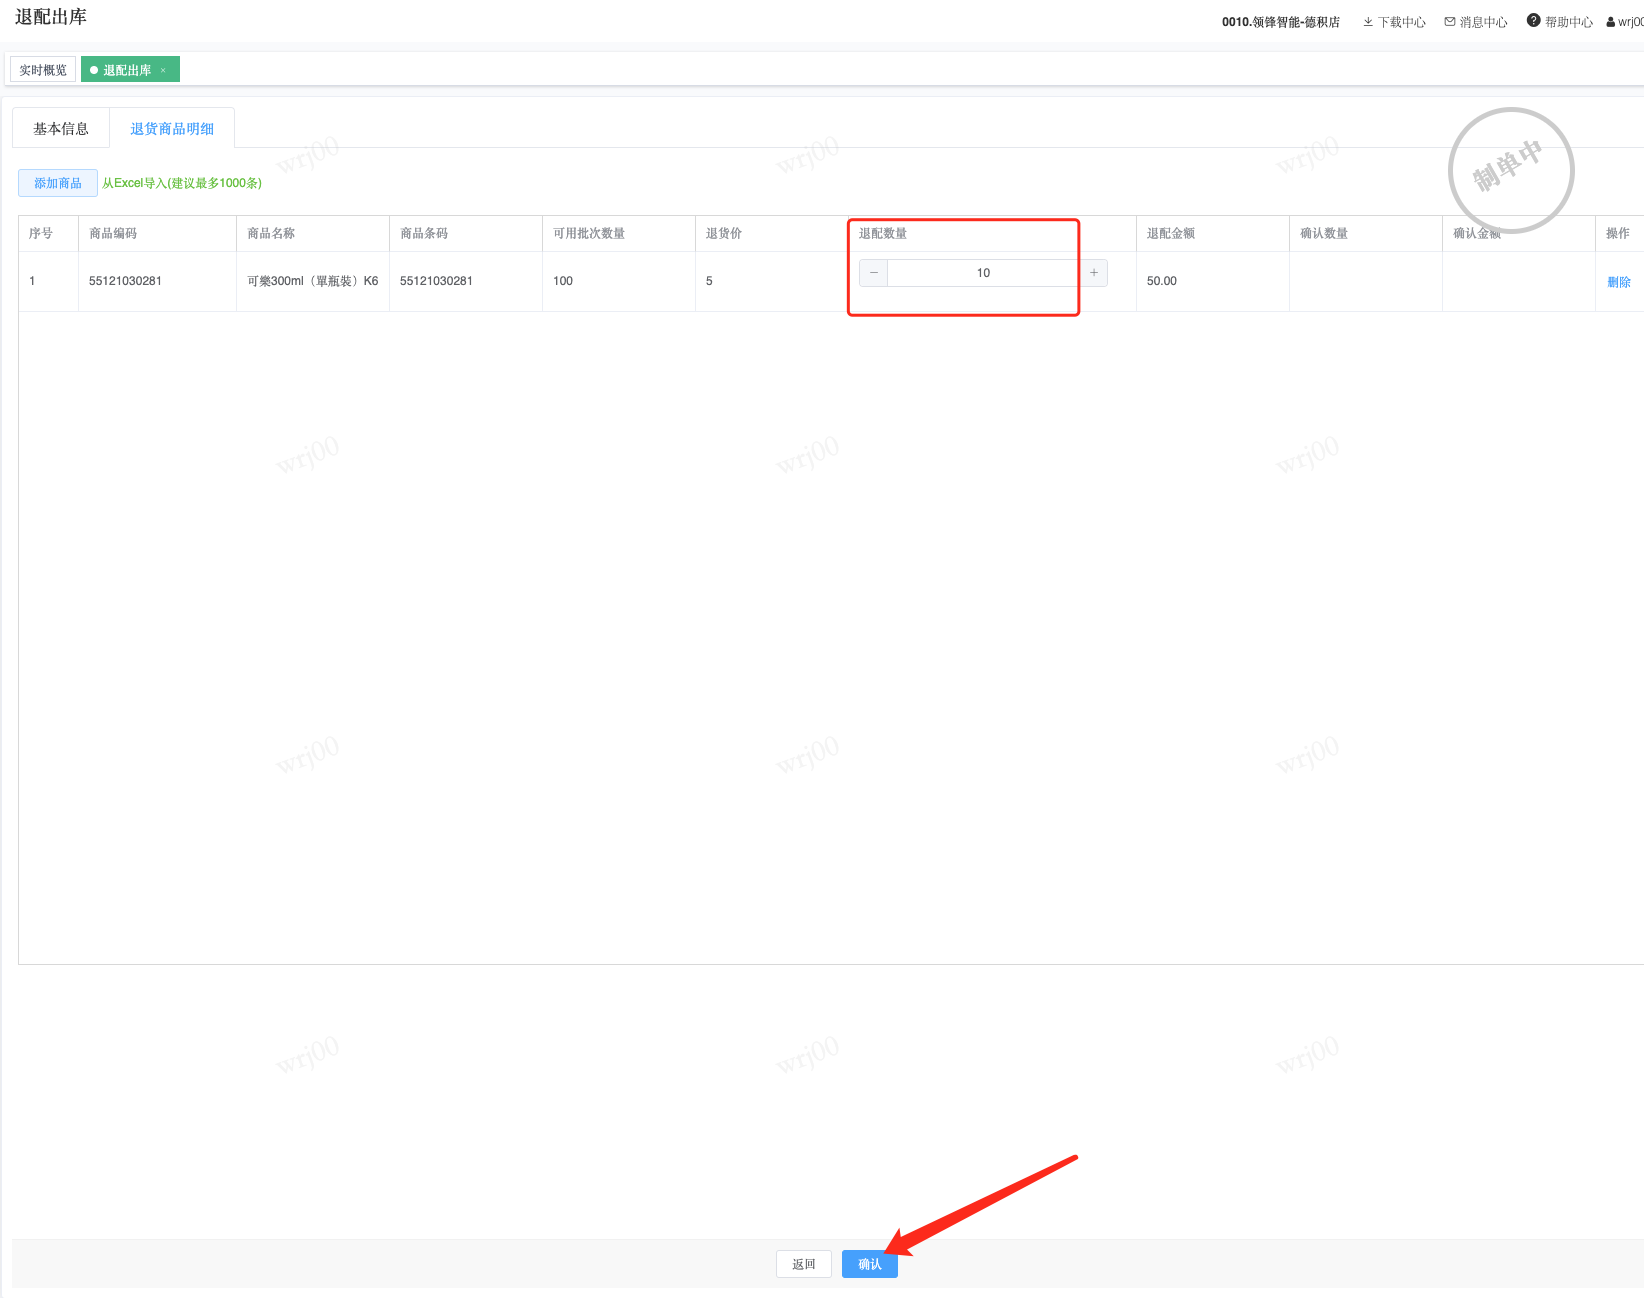
Task: Click product name 可樂300ml（單瓶裝）K6
Action: pyautogui.click(x=313, y=281)
